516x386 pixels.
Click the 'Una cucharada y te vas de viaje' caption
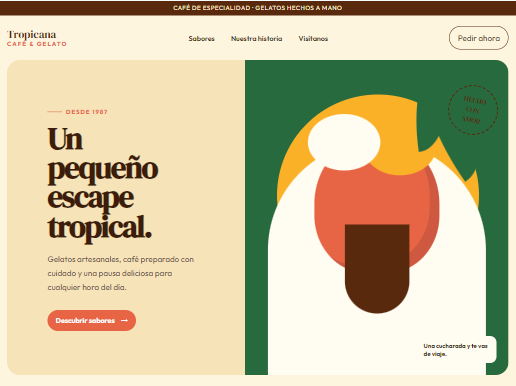(x=455, y=350)
